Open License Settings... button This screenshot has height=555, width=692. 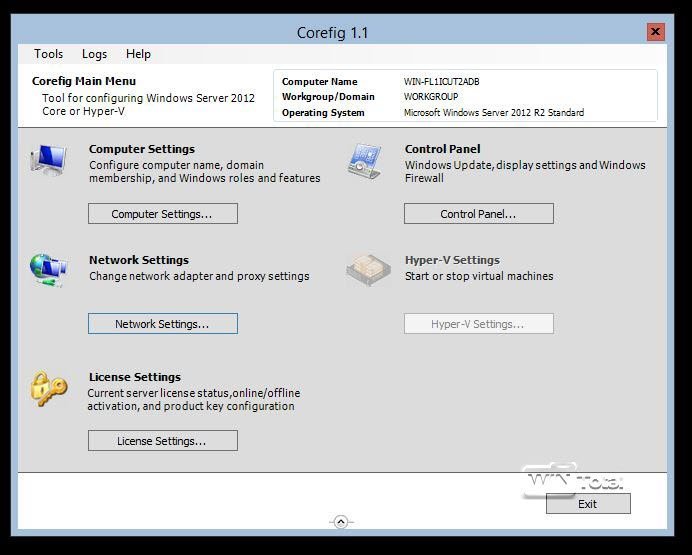[x=163, y=440]
